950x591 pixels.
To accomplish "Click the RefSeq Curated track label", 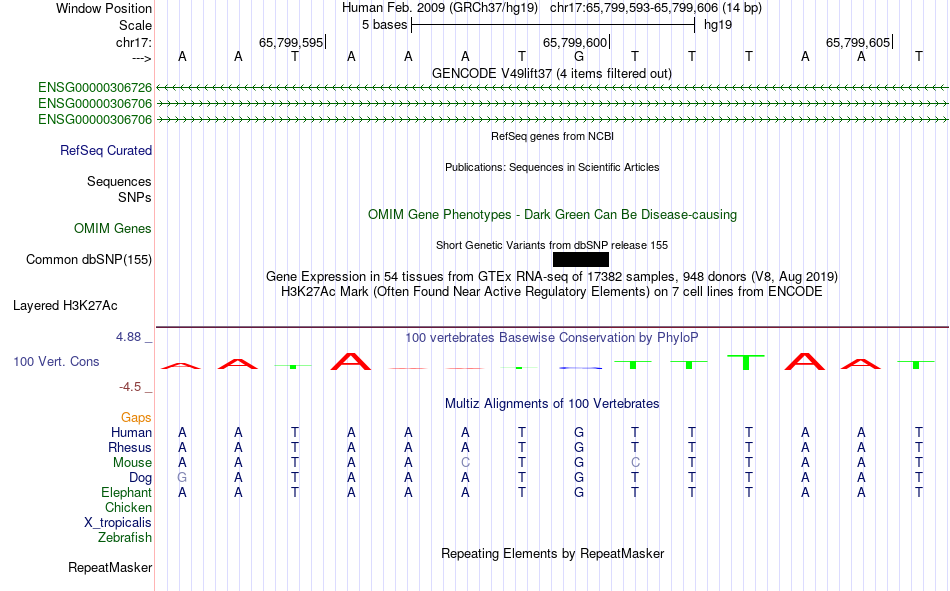I will (x=106, y=150).
